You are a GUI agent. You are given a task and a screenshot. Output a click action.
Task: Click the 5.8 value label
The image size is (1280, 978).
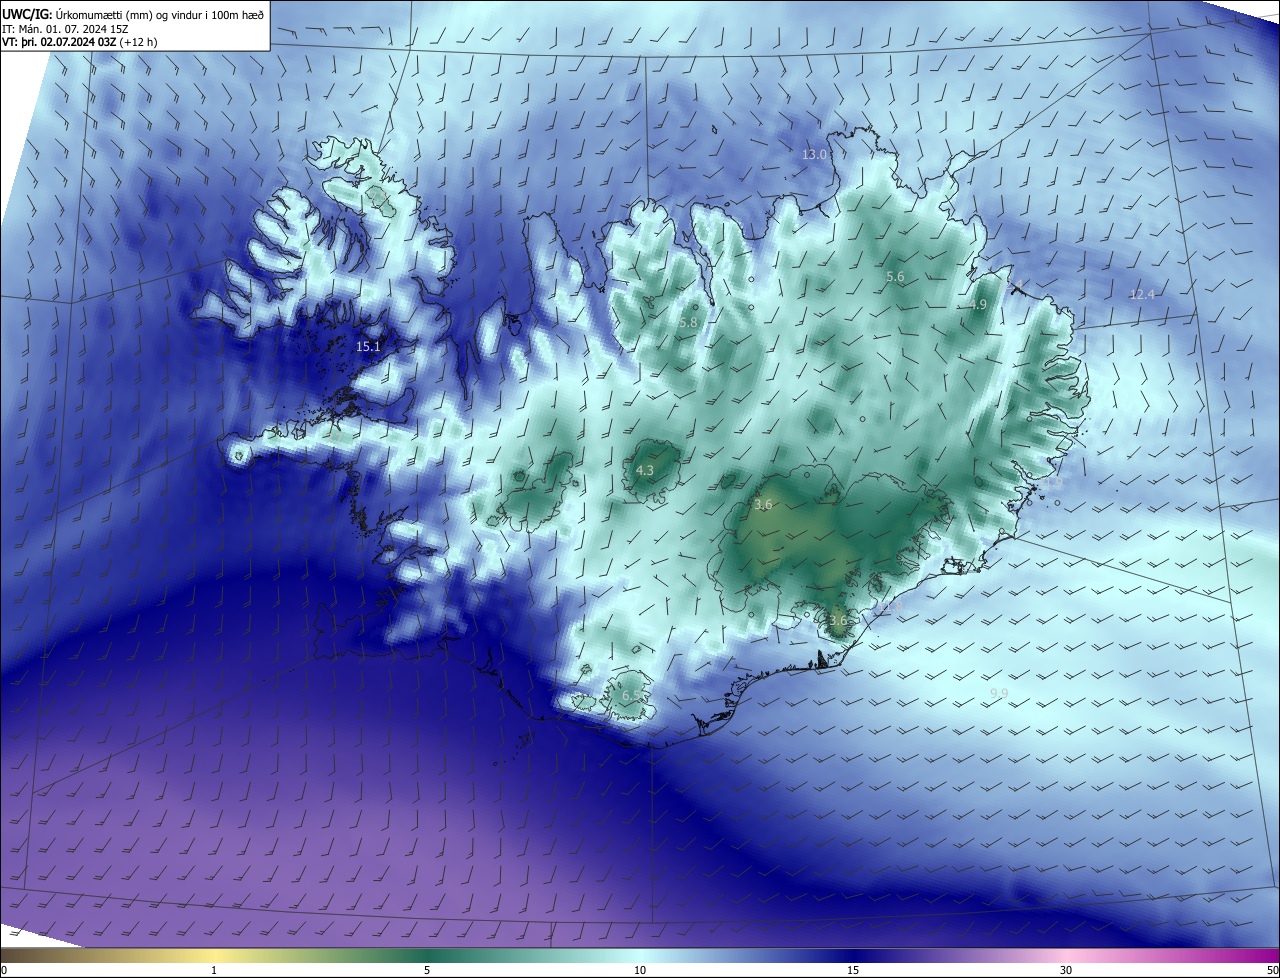[x=688, y=323]
